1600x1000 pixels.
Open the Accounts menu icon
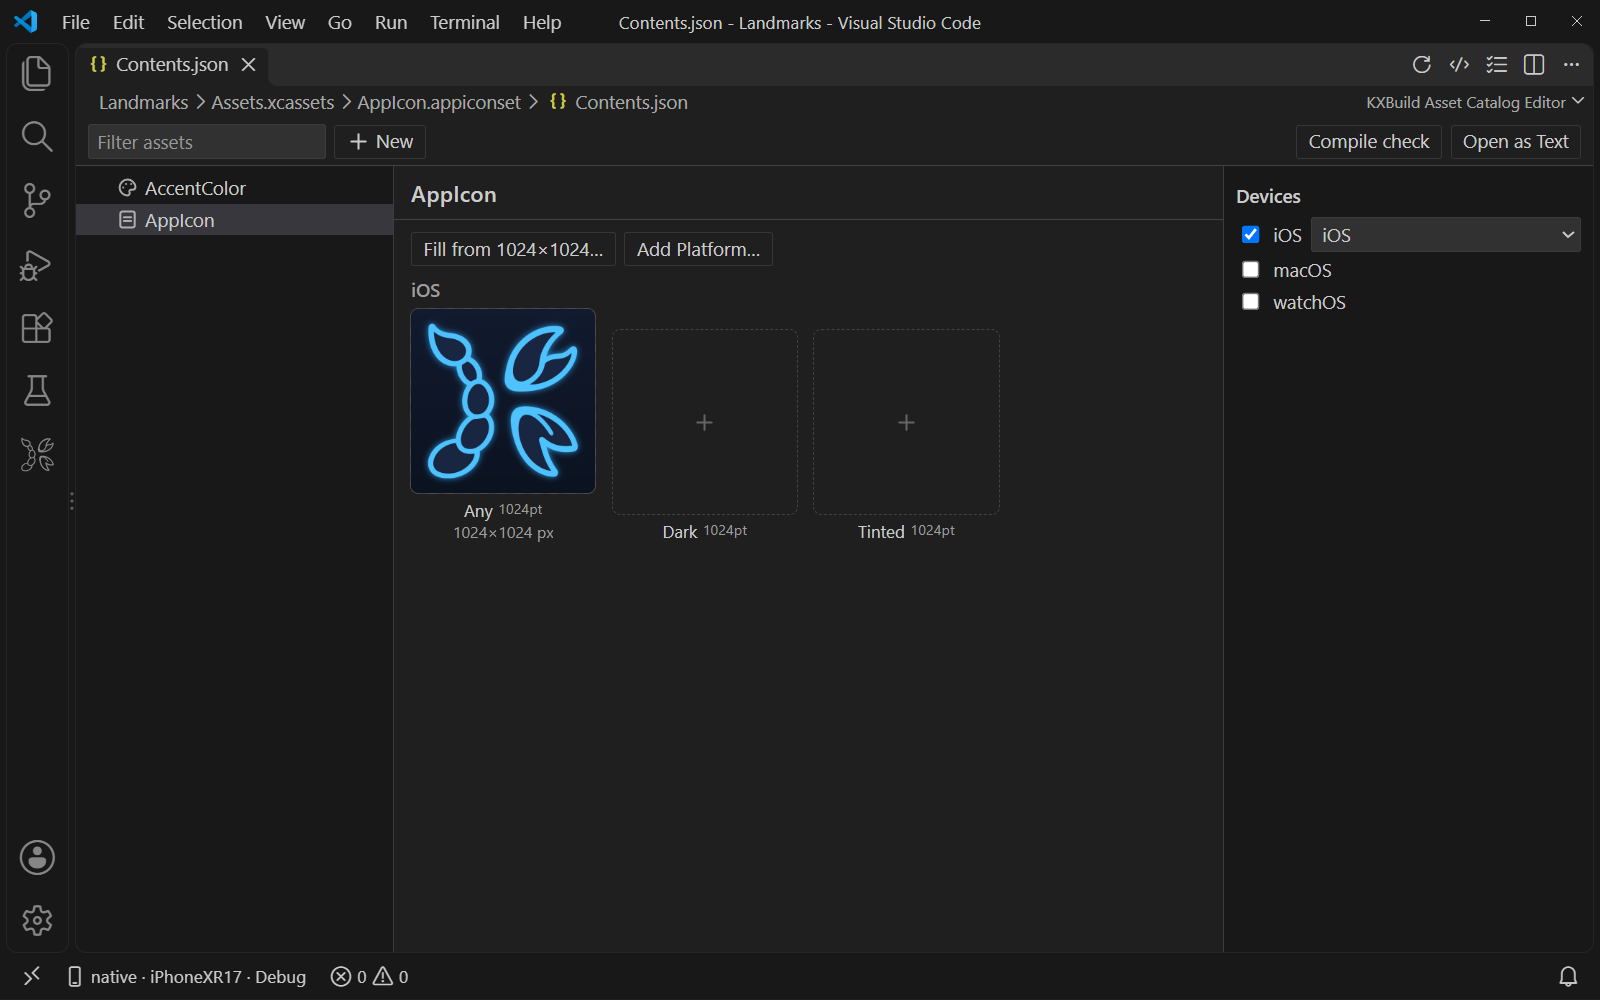click(37, 858)
